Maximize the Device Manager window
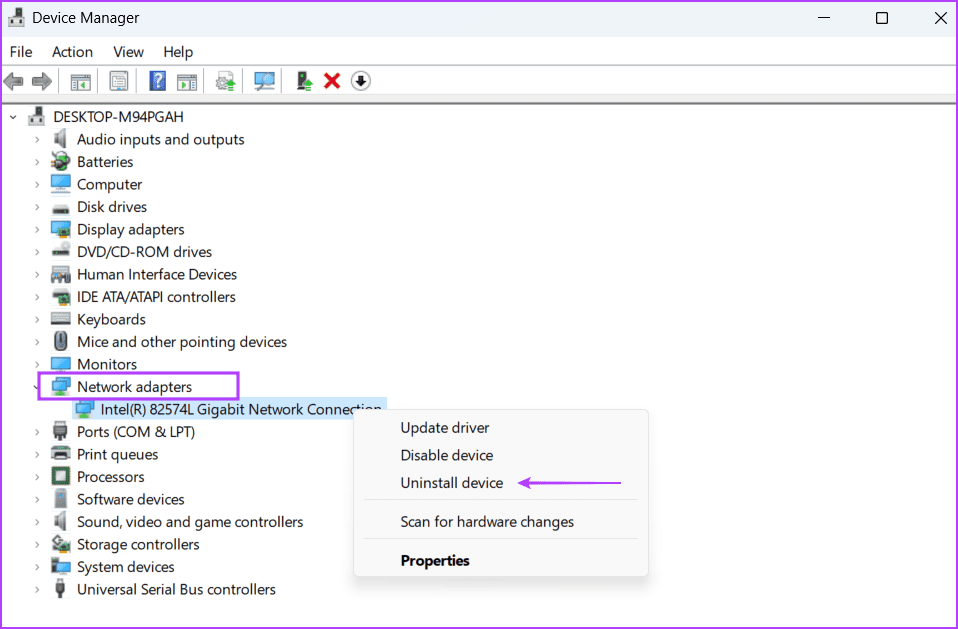 (x=882, y=18)
